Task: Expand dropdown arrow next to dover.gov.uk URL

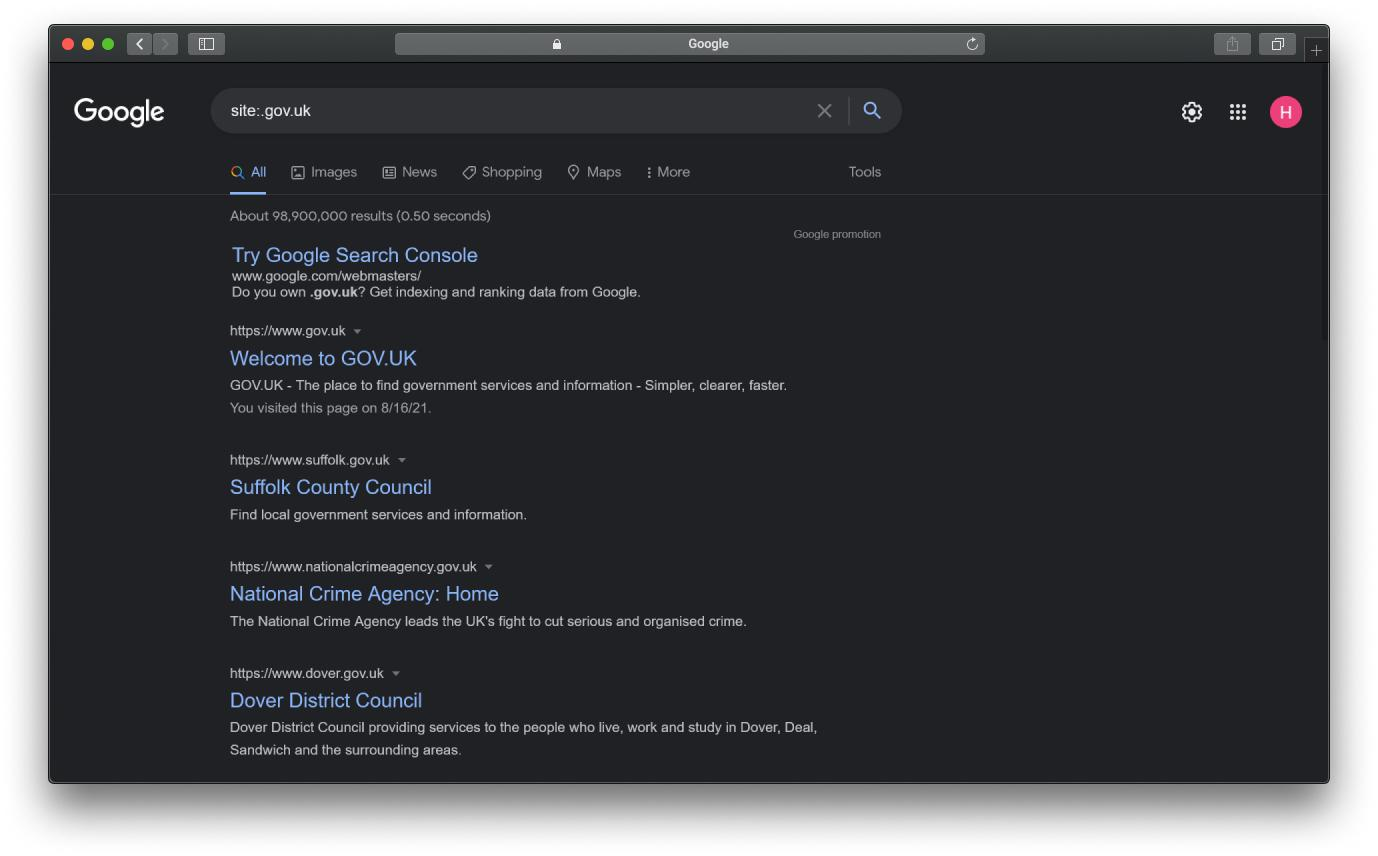Action: 396,674
